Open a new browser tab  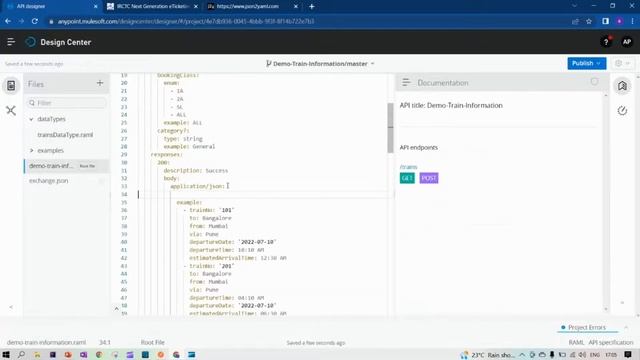click(x=311, y=7)
